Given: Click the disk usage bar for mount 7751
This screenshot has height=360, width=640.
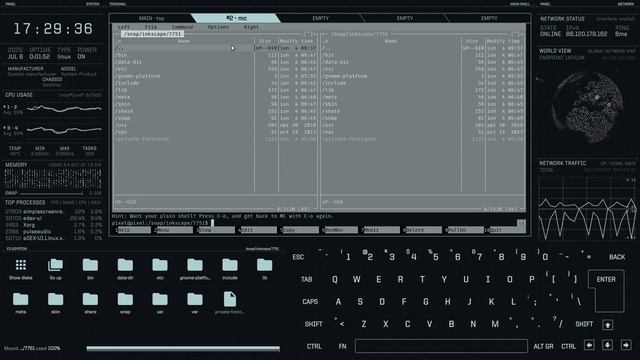Looking at the screenshot, I should coord(183,349).
